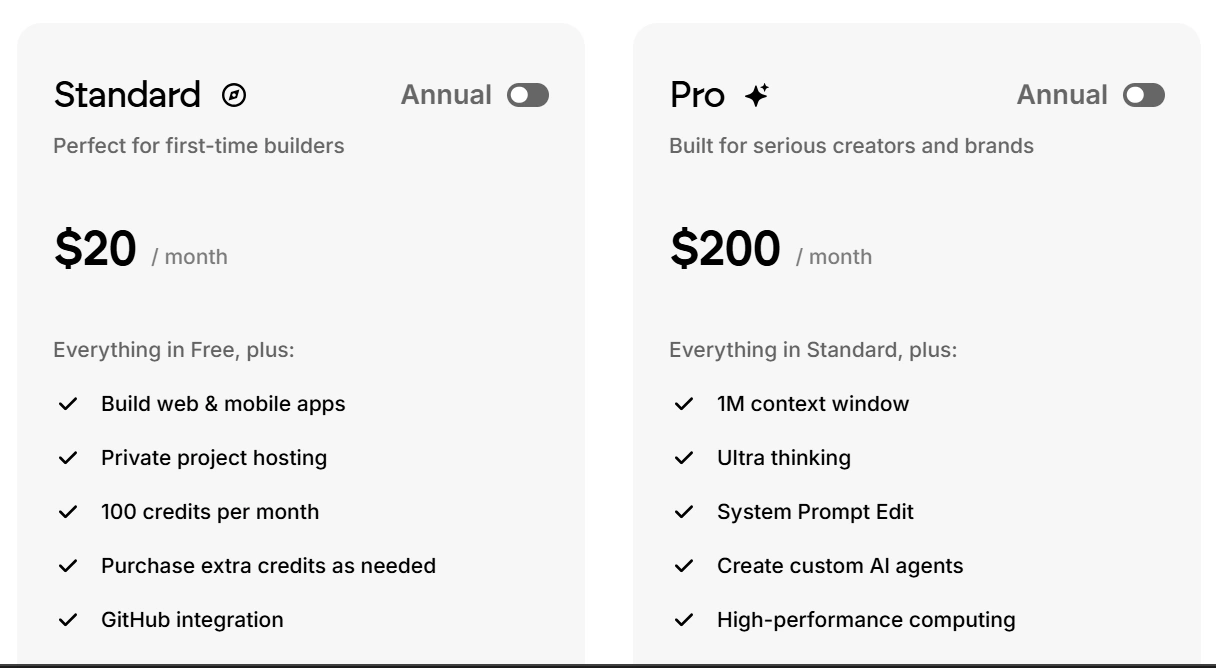Click the High-performance computing feature text
Image resolution: width=1216 pixels, height=668 pixels.
[866, 620]
